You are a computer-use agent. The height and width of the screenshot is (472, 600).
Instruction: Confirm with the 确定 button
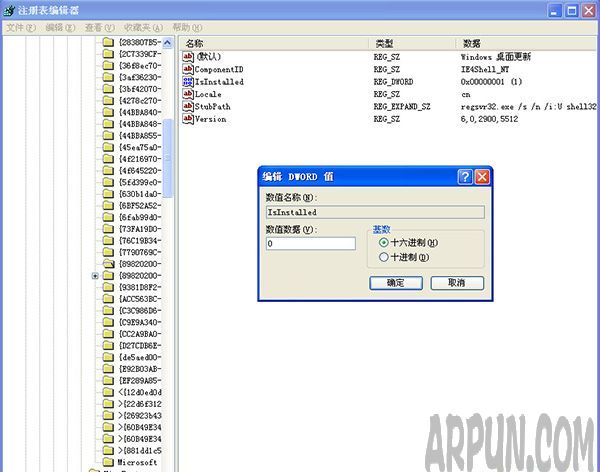coord(396,283)
